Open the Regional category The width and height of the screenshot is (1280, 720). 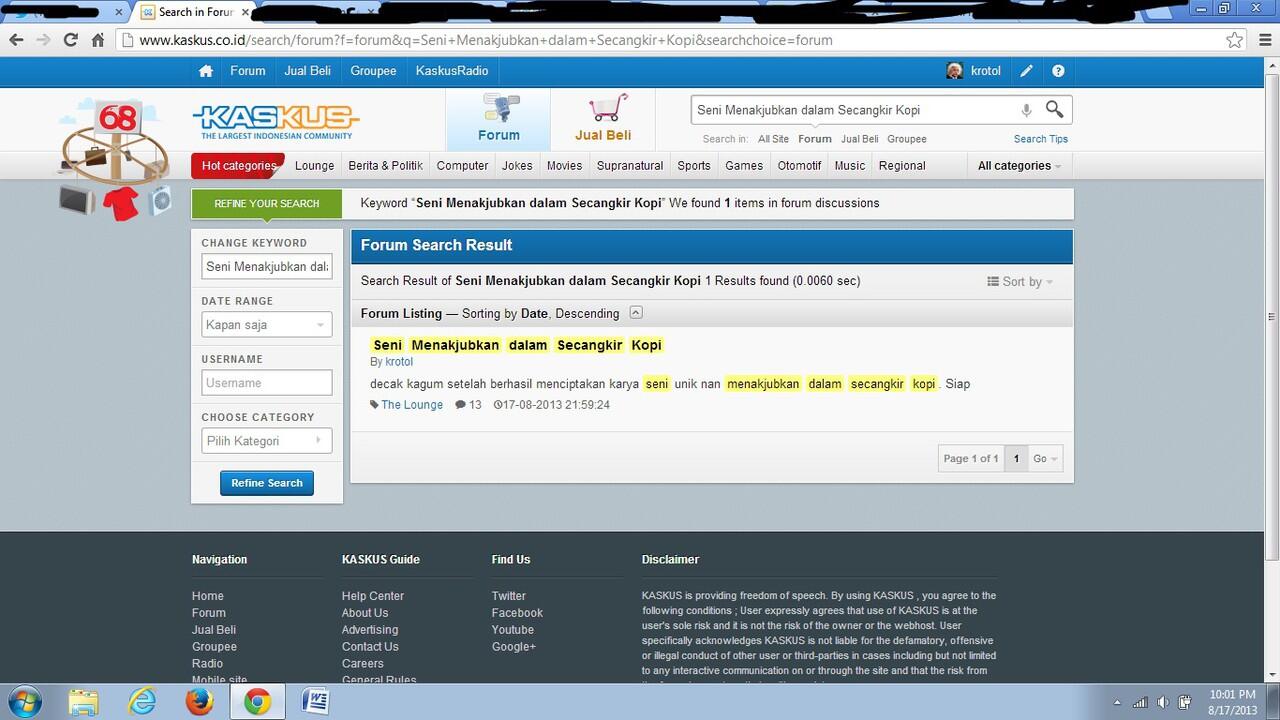click(902, 166)
